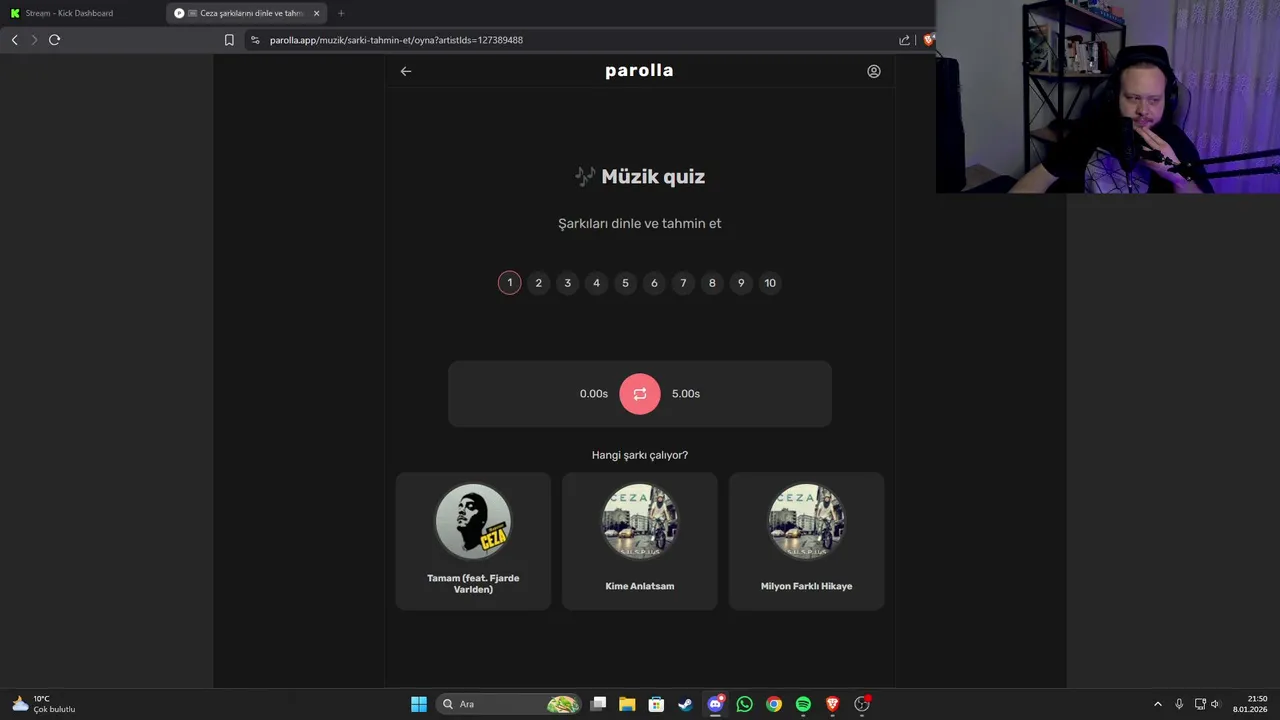Image resolution: width=1280 pixels, height=720 pixels.
Task: Open a new browser tab
Action: pyautogui.click(x=341, y=13)
